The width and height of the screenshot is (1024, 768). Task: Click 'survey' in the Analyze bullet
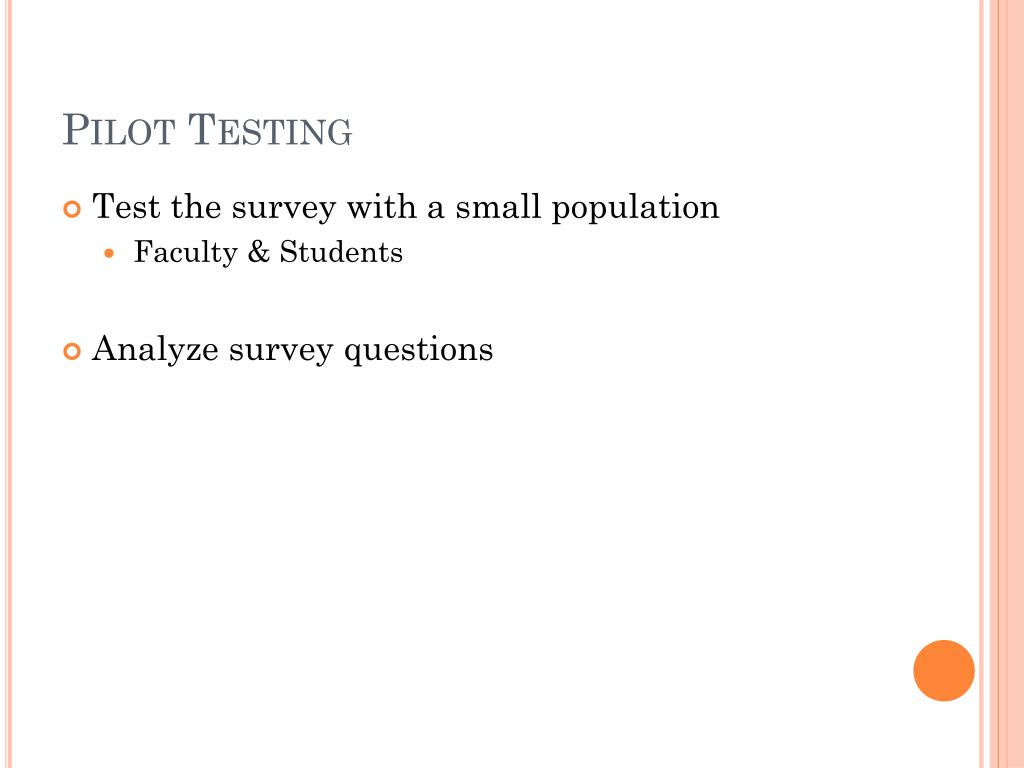coord(281,351)
